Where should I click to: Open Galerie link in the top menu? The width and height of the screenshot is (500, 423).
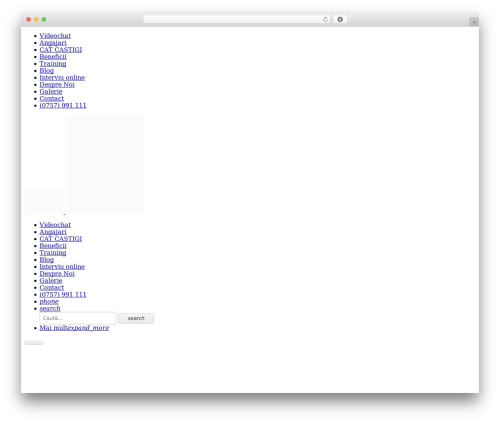coord(51,92)
